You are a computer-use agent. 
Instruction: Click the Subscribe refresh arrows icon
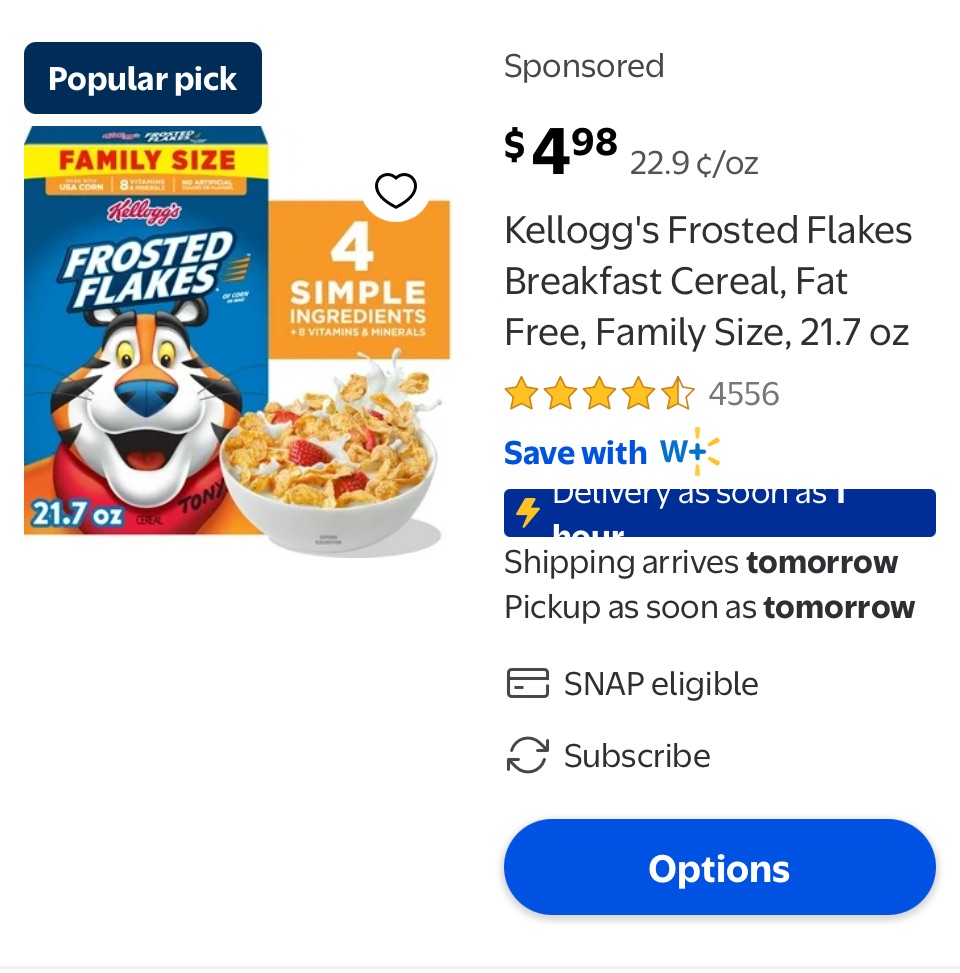coord(527,755)
